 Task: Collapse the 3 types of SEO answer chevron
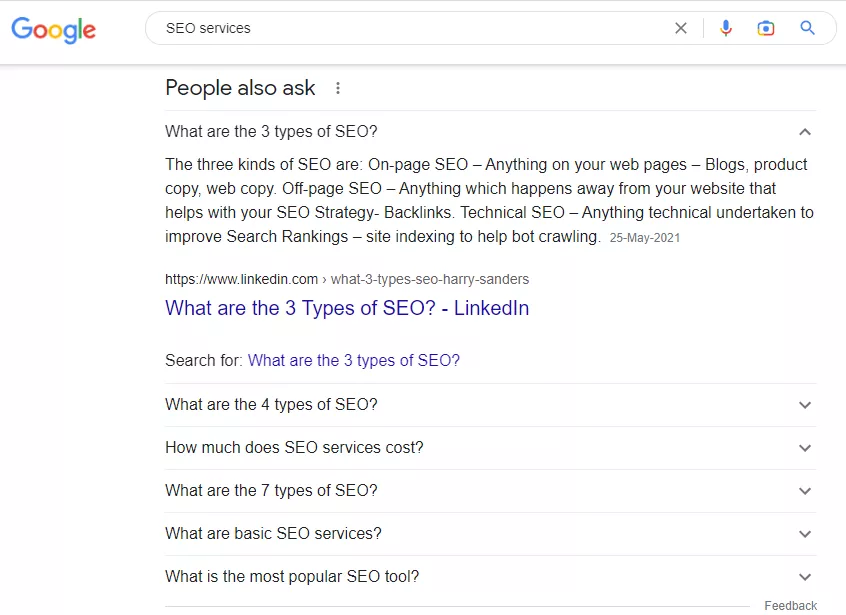point(805,132)
